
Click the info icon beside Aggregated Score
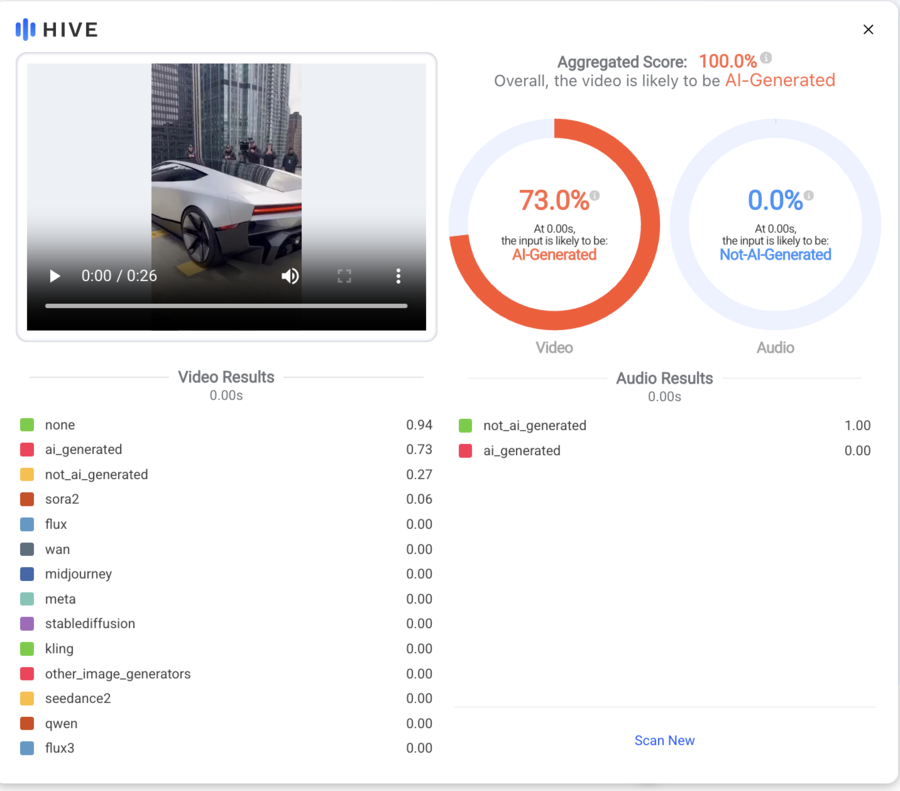766,57
